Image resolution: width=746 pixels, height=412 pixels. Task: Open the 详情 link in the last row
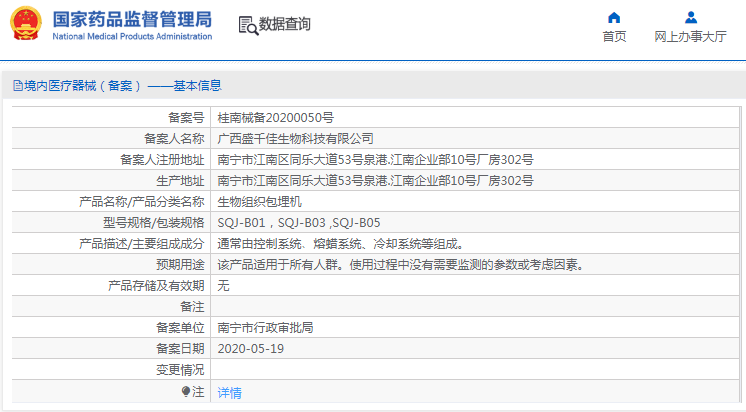tap(229, 393)
